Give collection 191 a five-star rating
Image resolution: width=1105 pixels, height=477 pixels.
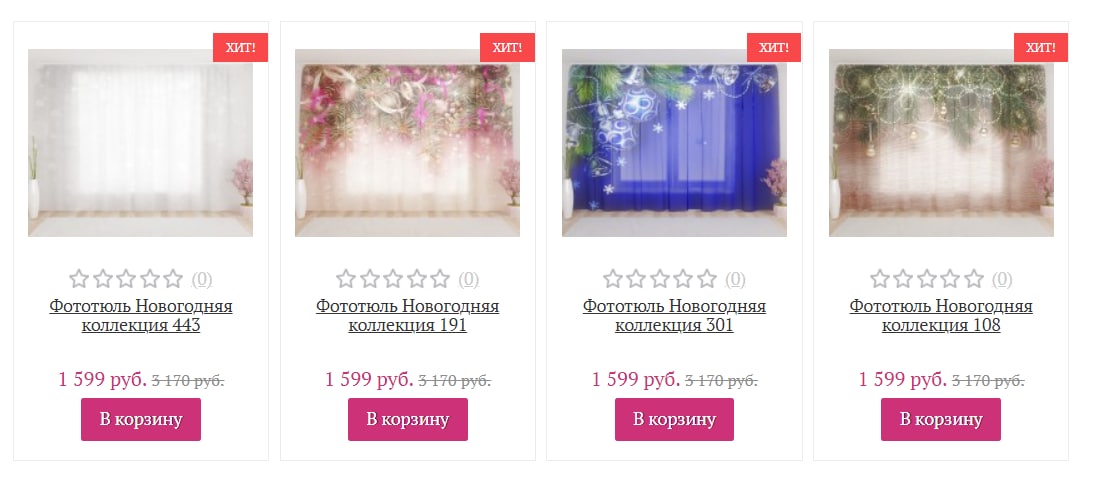(440, 279)
